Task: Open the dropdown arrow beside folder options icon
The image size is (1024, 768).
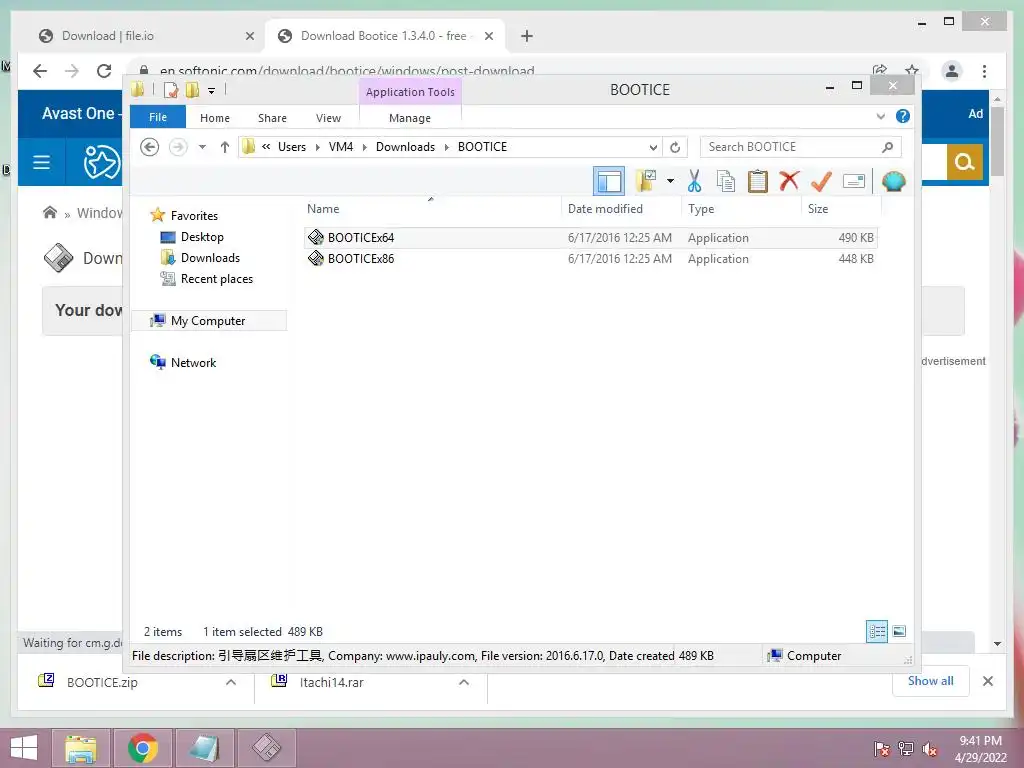Action: pos(670,181)
